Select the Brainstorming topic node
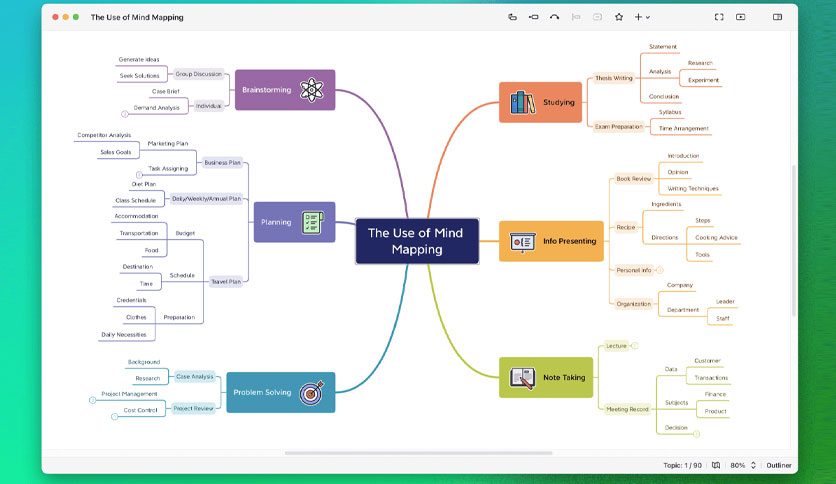Viewport: 836px width, 484px height. 285,90
